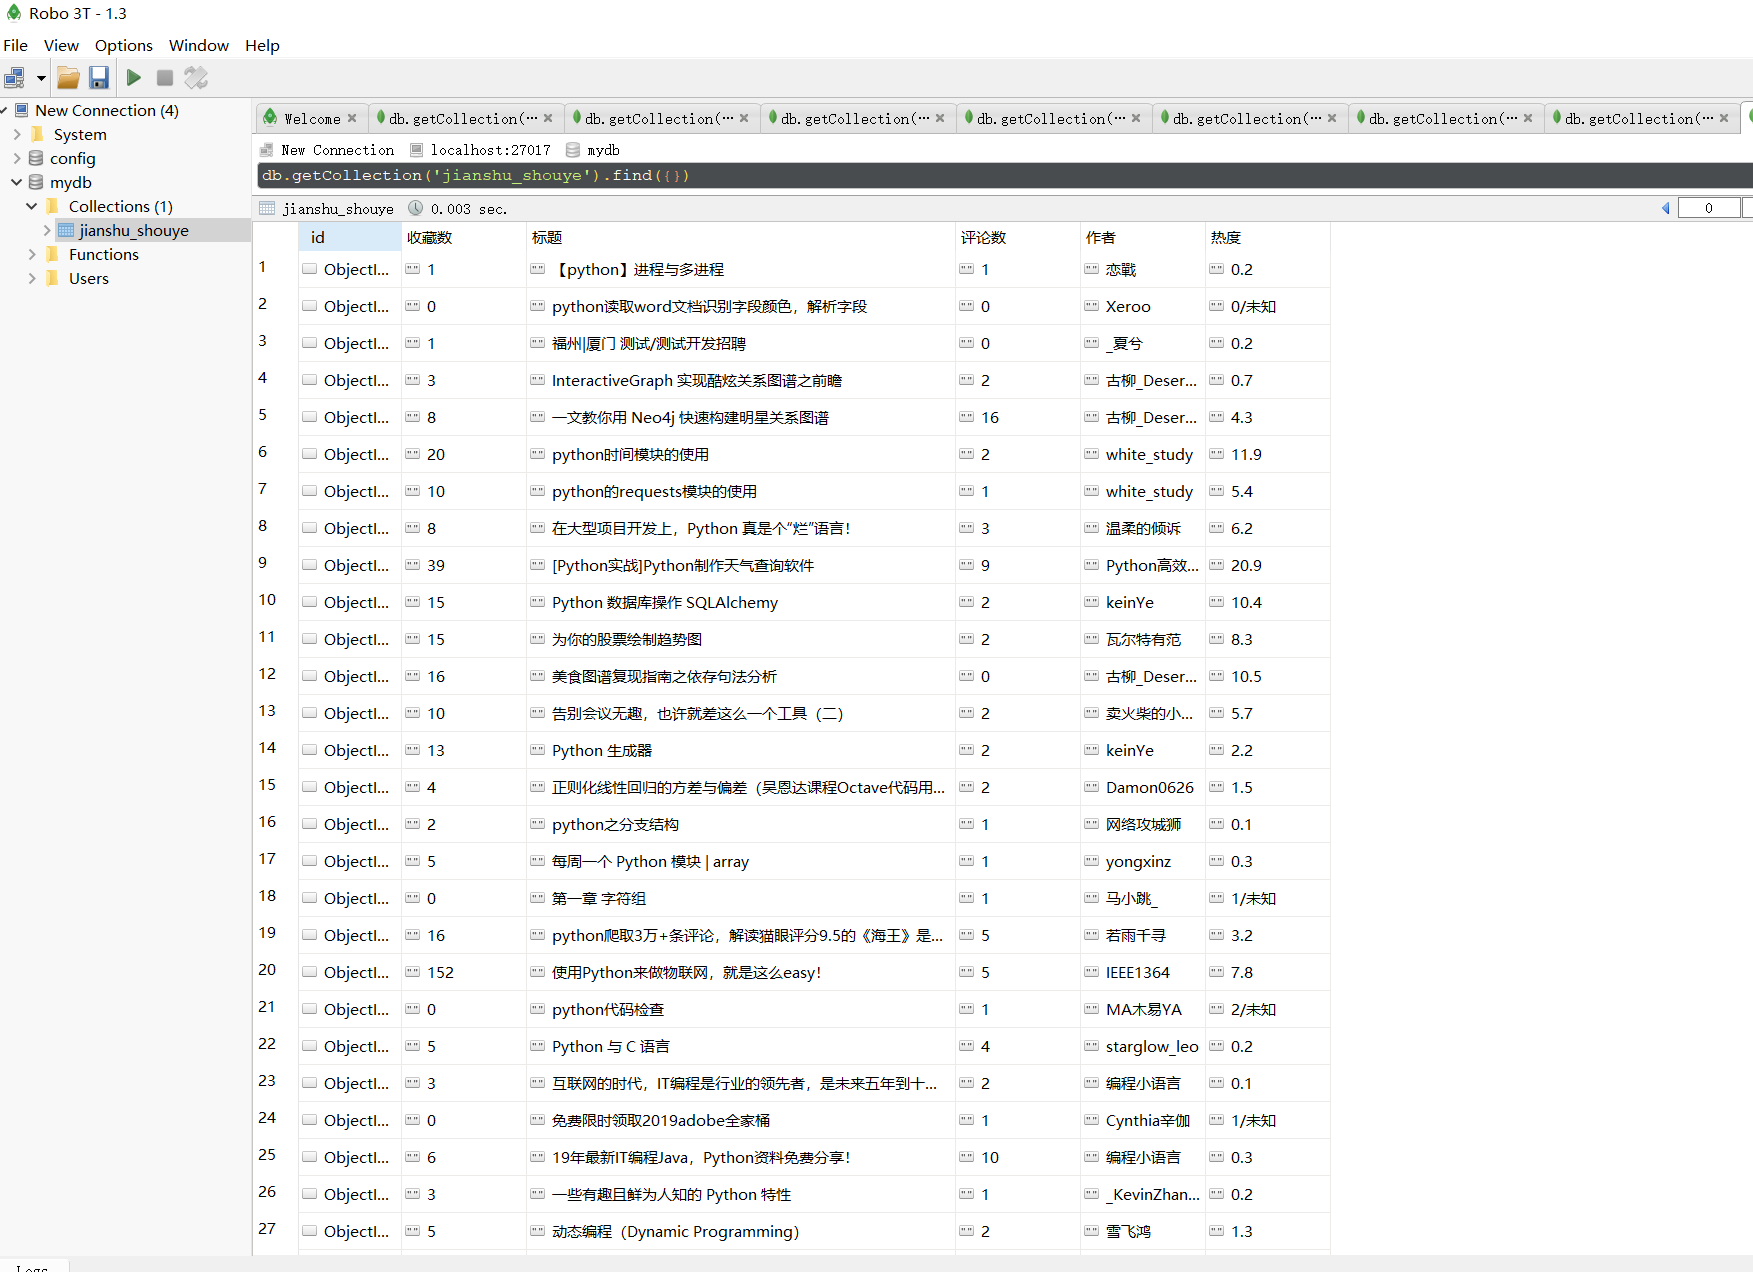The width and height of the screenshot is (1753, 1272).
Task: Click the clock icon beside 0.003 sec
Action: (x=415, y=208)
